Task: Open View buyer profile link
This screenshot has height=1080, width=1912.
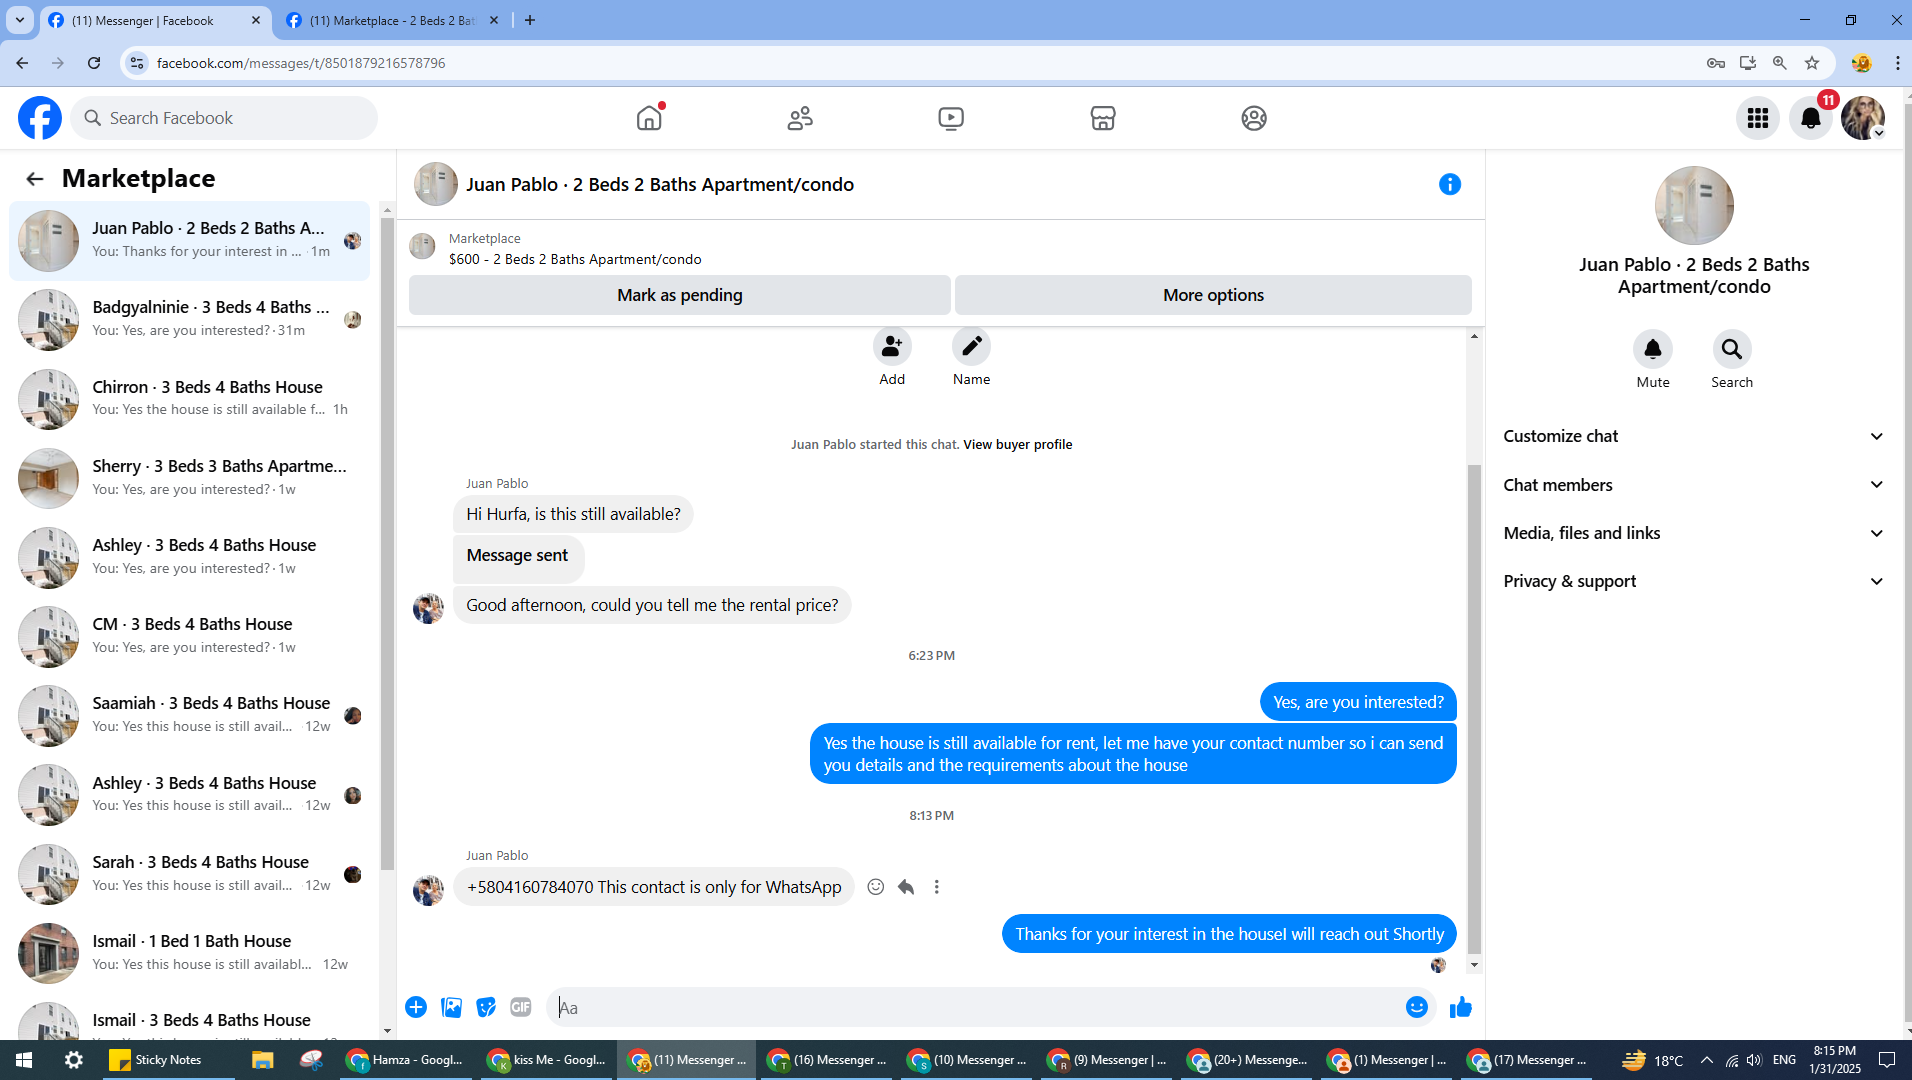Action: (x=1017, y=445)
